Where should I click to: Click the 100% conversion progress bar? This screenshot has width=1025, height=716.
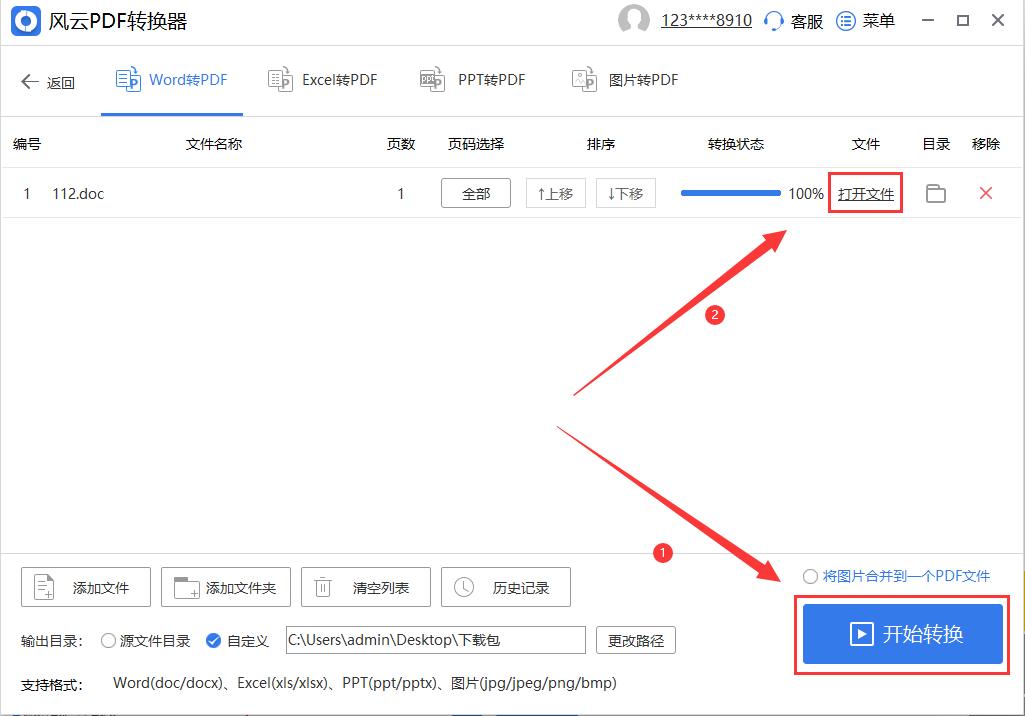(x=730, y=192)
